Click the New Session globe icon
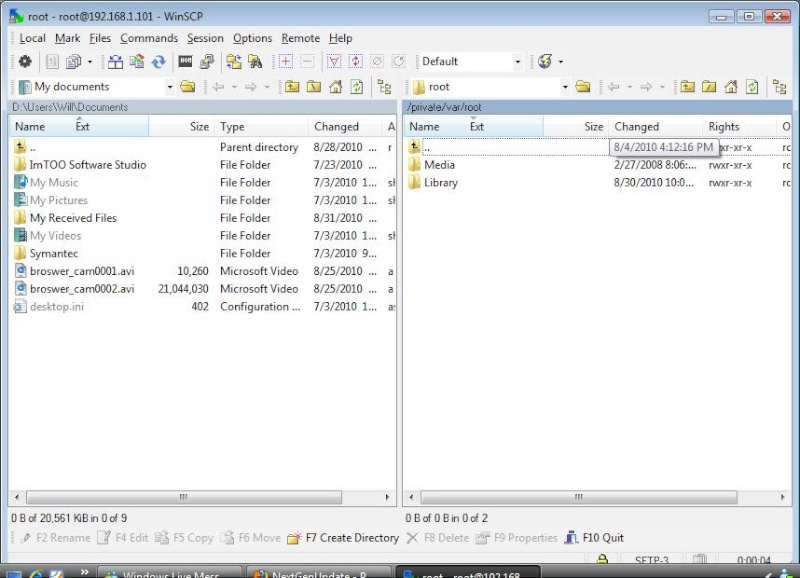The width and height of the screenshot is (800, 578). click(545, 62)
